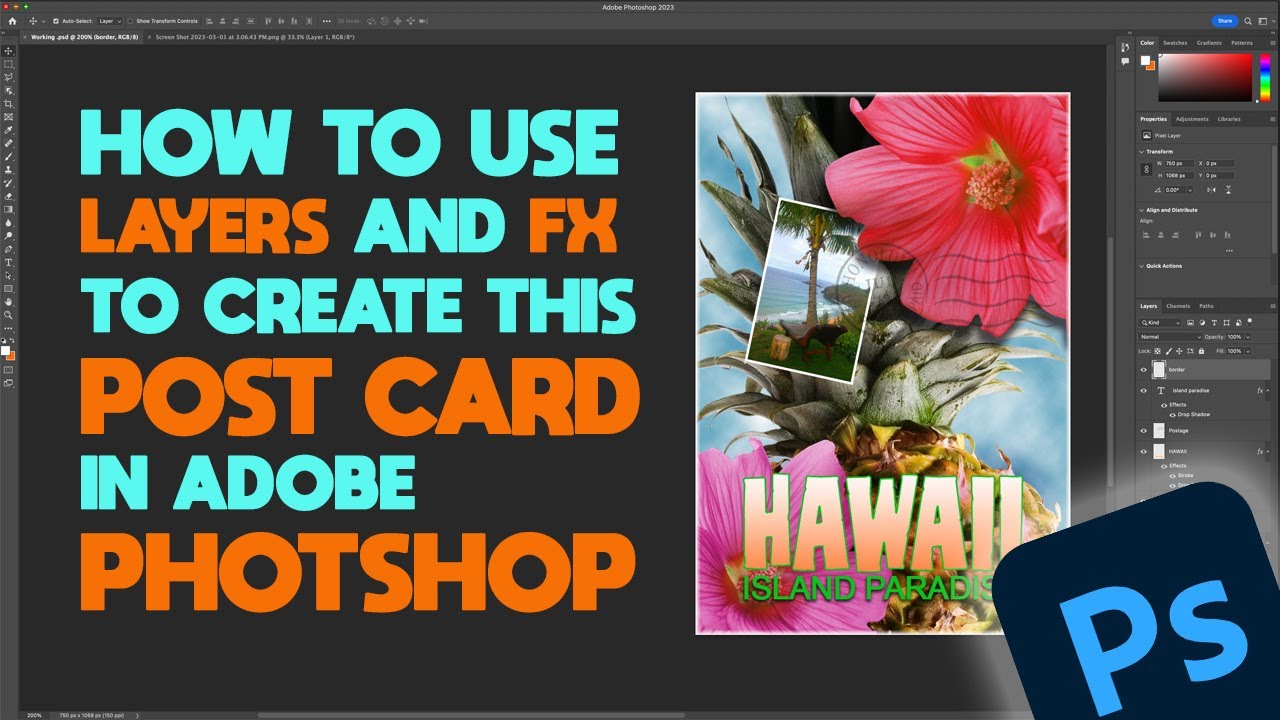Open the Normal blend mode dropdown
Screen dimensions: 1280x720
(x=1171, y=337)
